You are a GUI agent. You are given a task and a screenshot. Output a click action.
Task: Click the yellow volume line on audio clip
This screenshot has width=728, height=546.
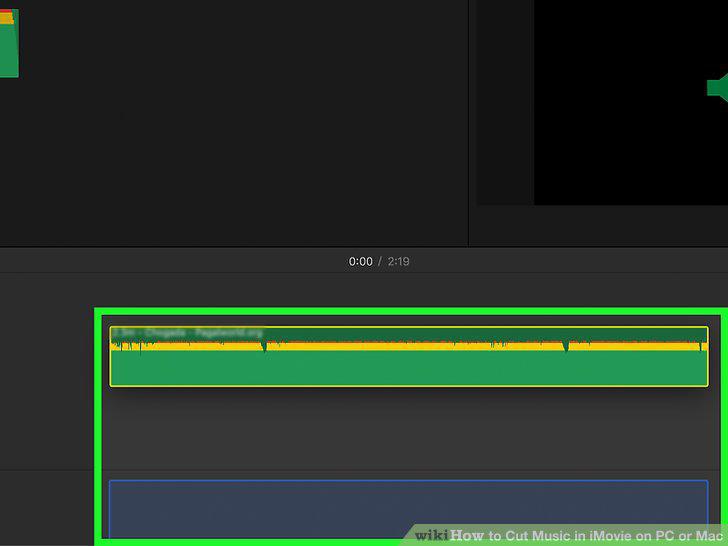[x=409, y=346]
